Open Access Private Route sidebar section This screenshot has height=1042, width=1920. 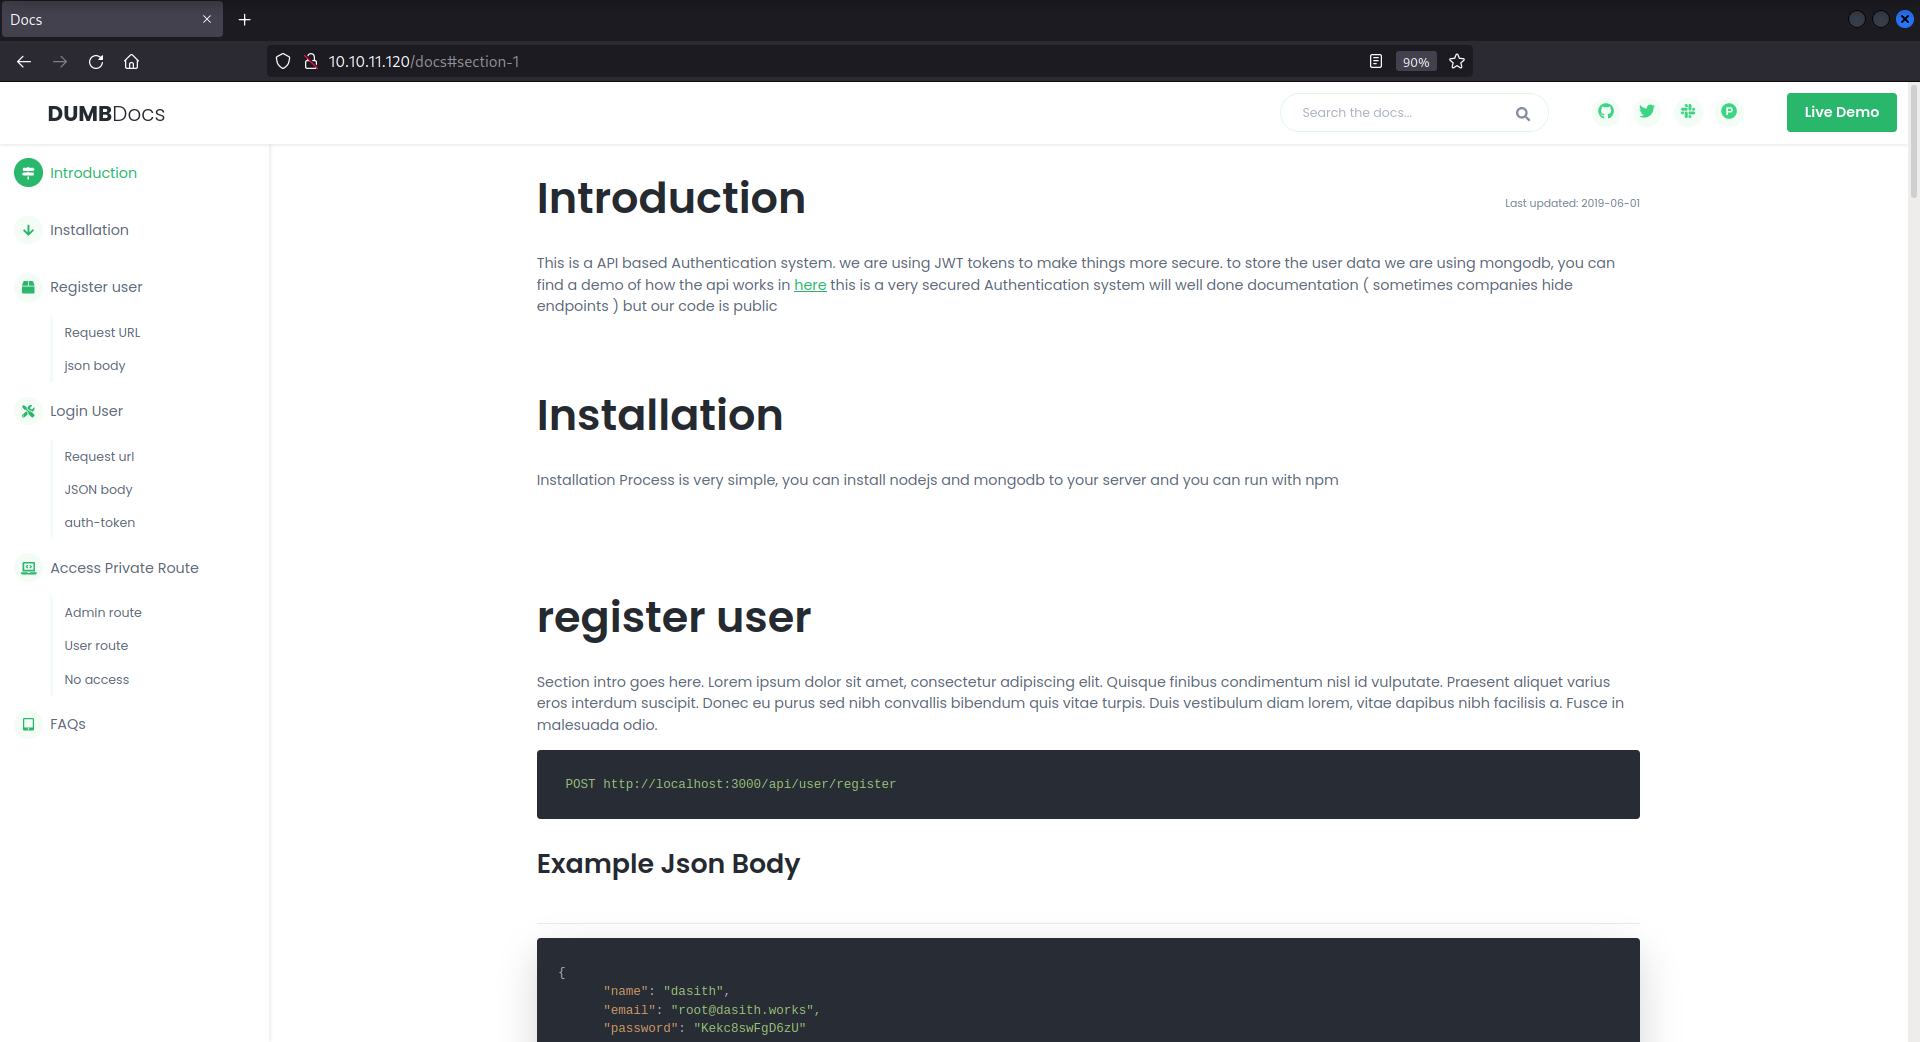(x=124, y=568)
